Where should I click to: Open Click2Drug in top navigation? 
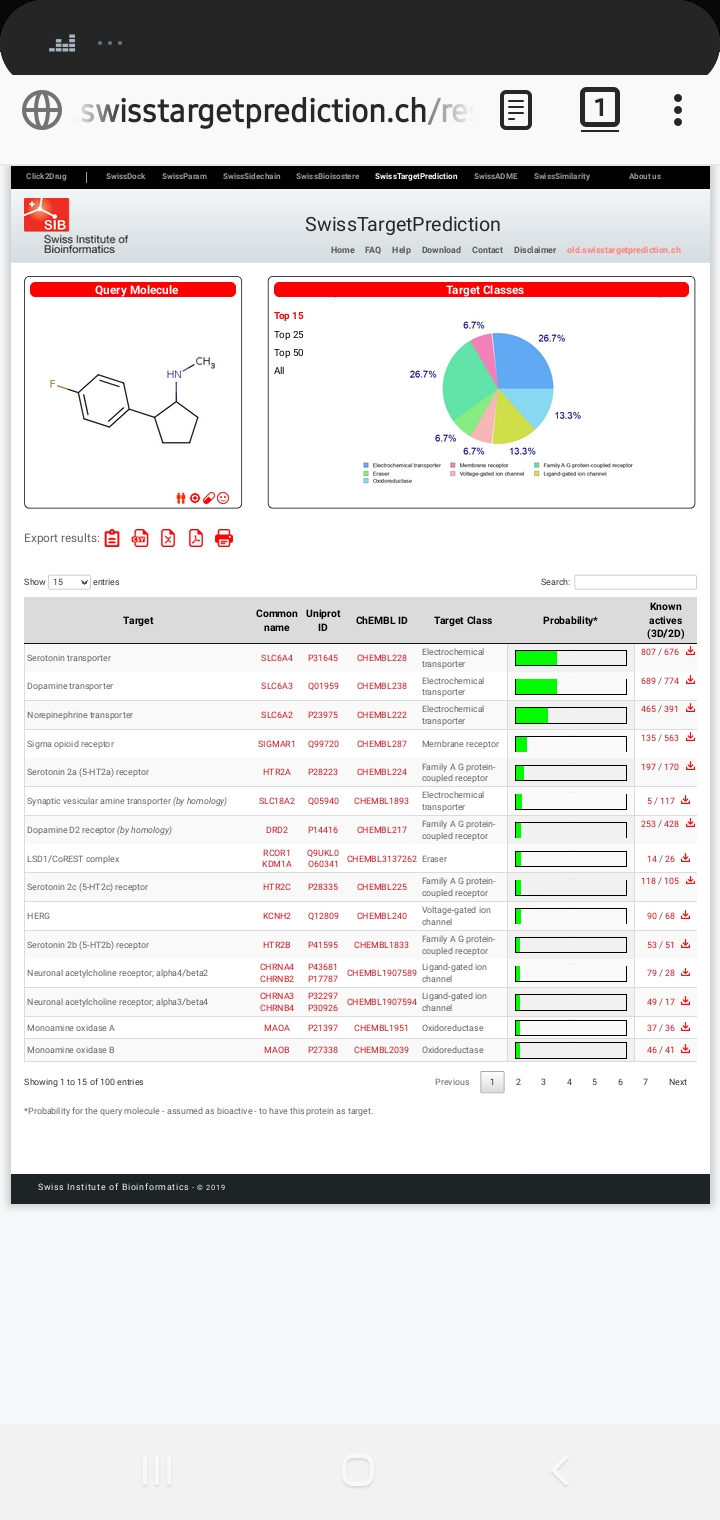coord(46,176)
